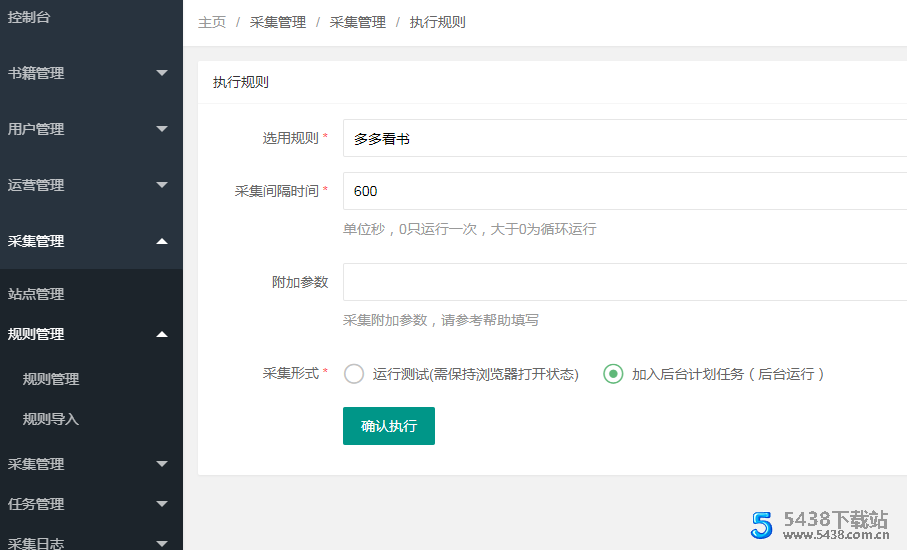Open 站点管理 in the sidebar
907x550 pixels.
[x=36, y=294]
